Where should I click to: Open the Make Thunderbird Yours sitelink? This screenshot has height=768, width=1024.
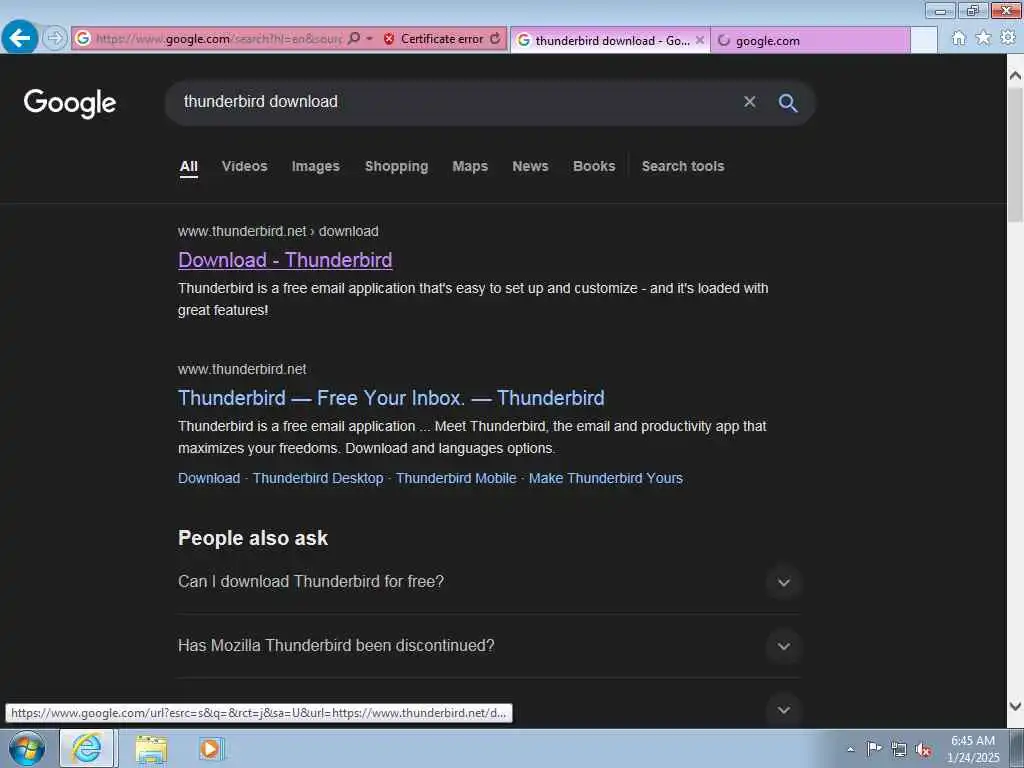(x=605, y=478)
